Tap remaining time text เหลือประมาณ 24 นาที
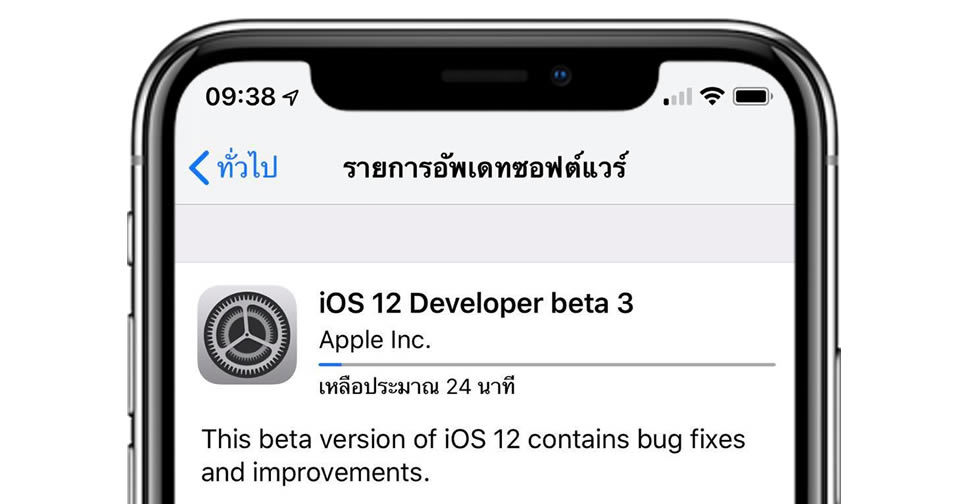The height and width of the screenshot is (504, 968). pos(417,387)
